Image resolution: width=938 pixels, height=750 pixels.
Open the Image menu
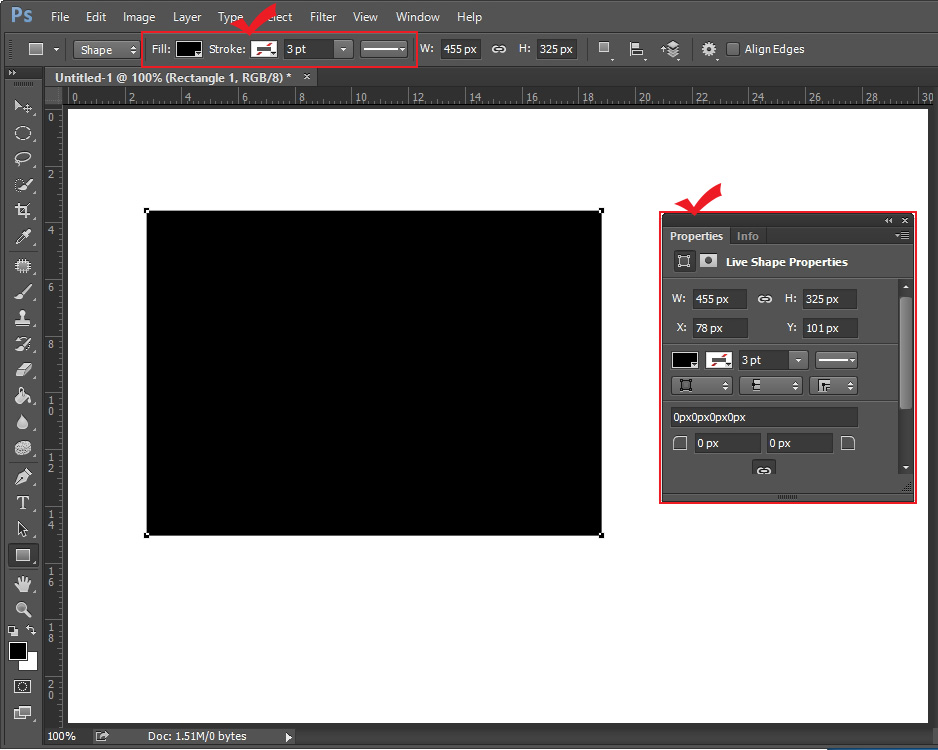pyautogui.click(x=139, y=17)
